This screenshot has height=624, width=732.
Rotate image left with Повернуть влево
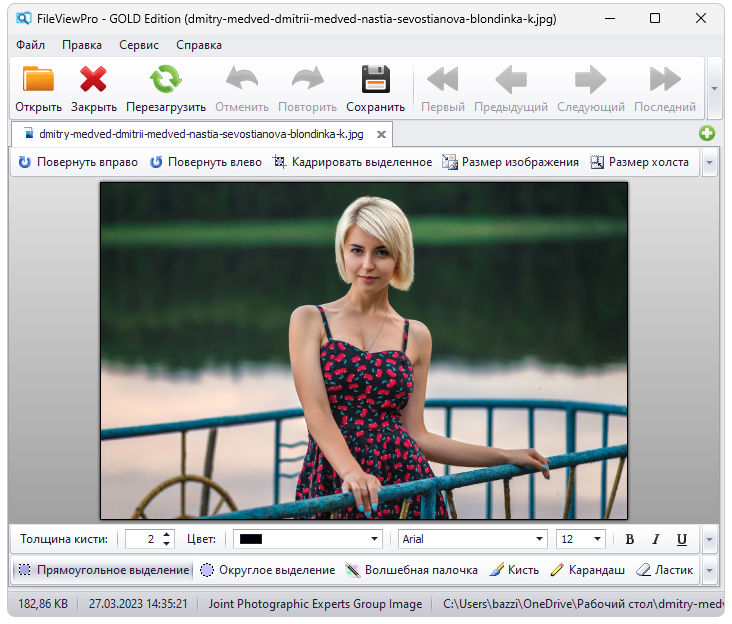pyautogui.click(x=206, y=162)
